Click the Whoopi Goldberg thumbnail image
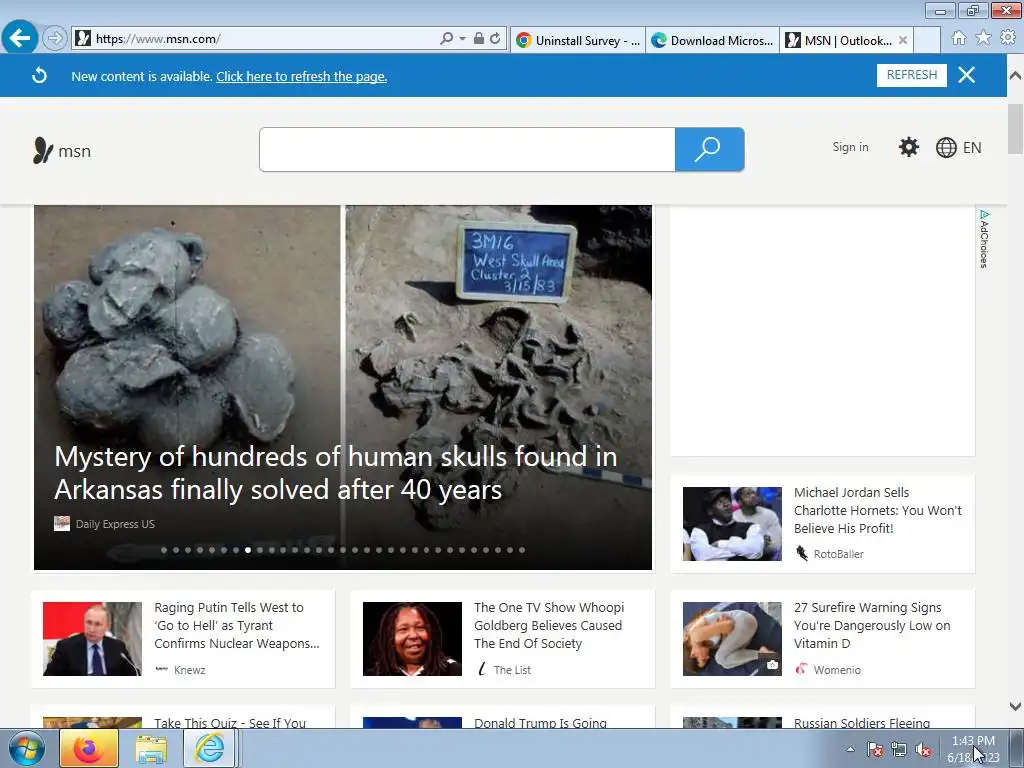This screenshot has height=768, width=1024. (x=412, y=639)
